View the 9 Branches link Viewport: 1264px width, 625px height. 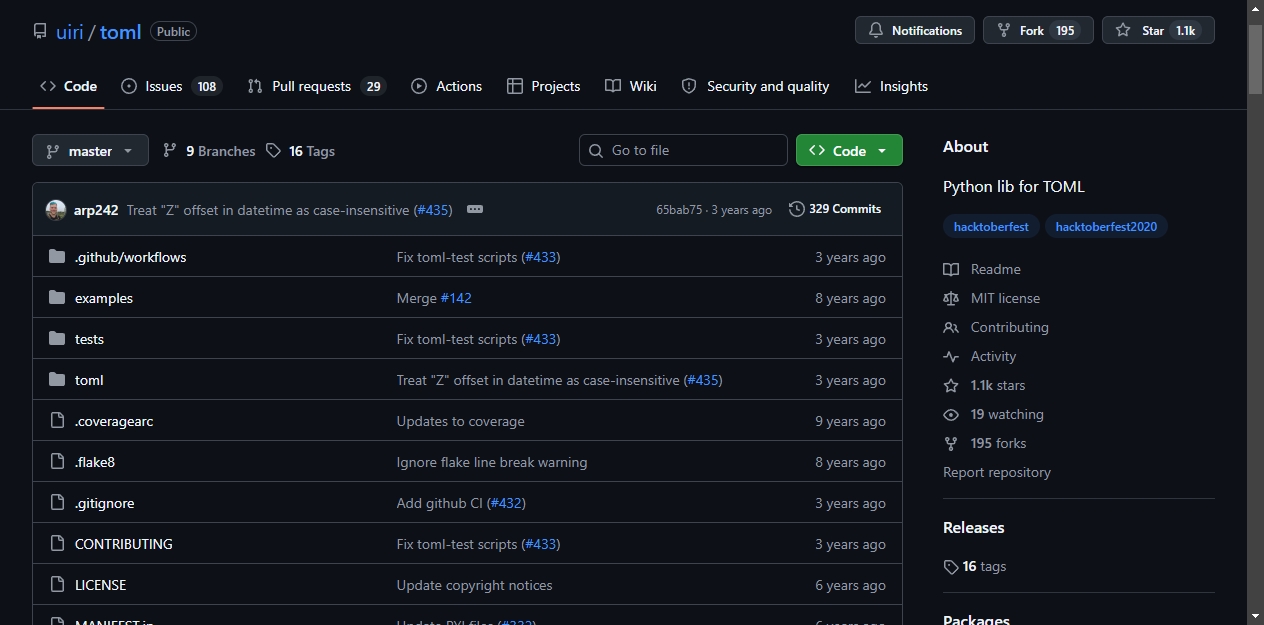[x=209, y=151]
